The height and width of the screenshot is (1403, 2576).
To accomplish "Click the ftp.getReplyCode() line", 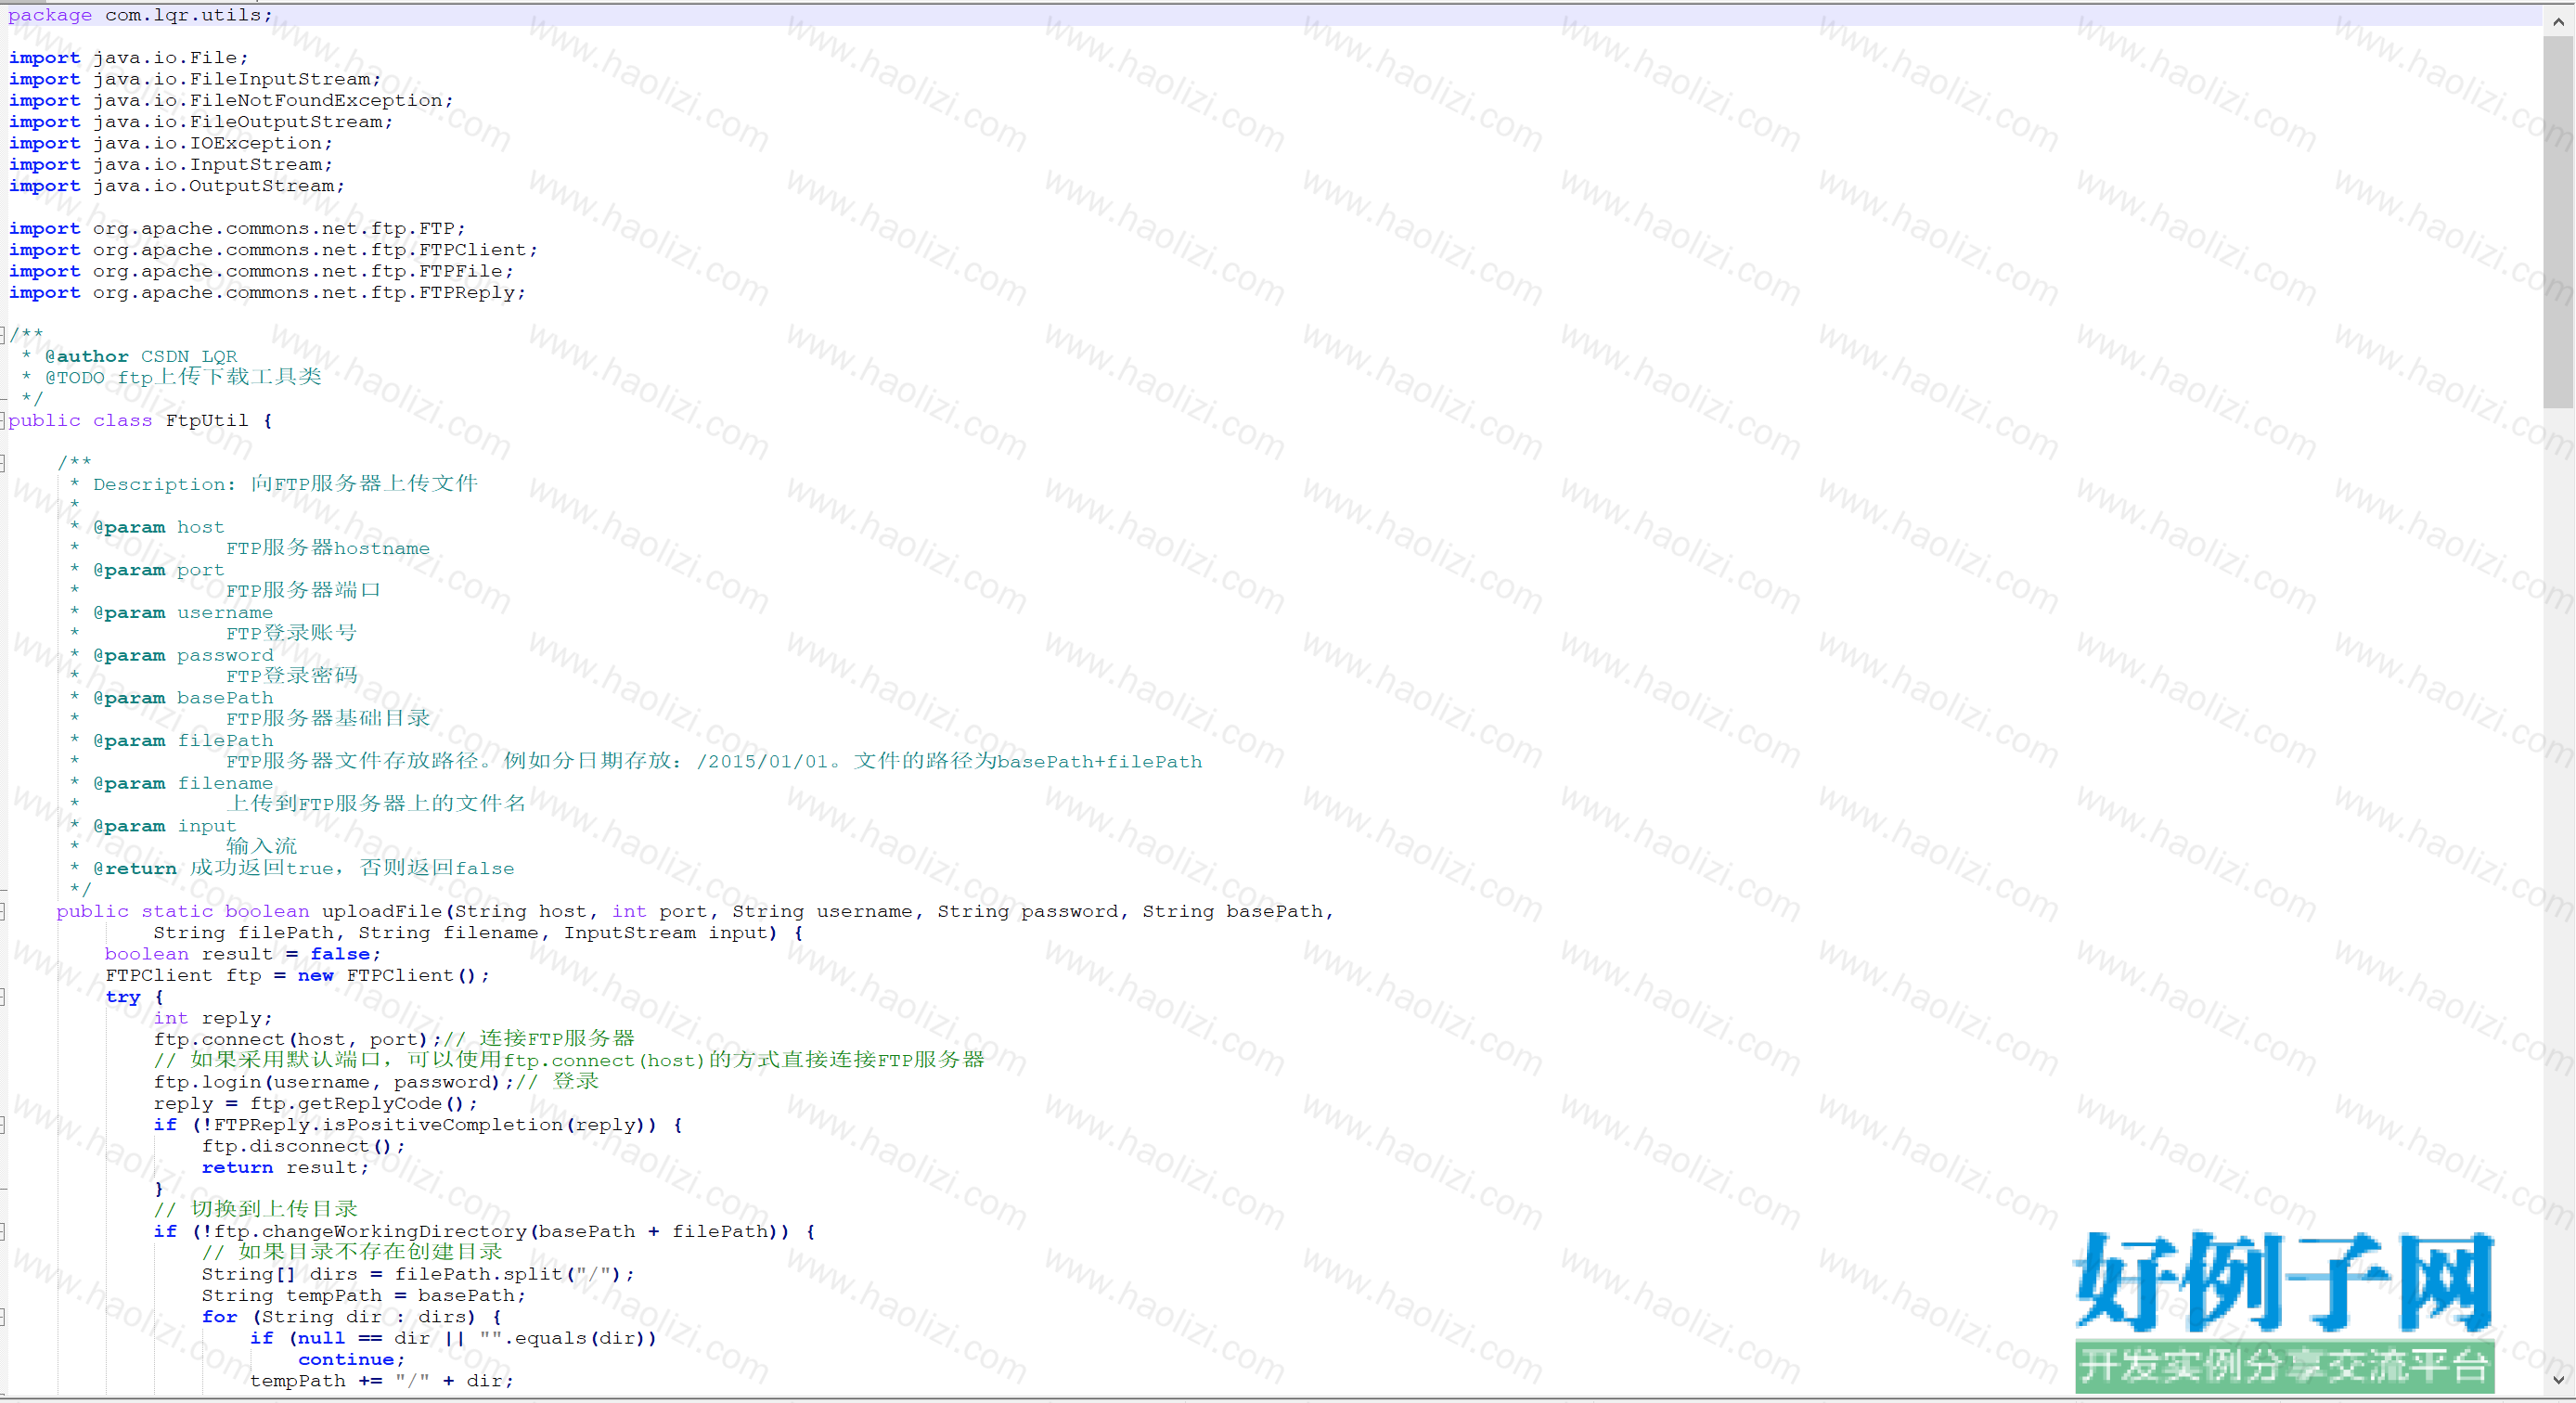I will pyautogui.click(x=315, y=1103).
